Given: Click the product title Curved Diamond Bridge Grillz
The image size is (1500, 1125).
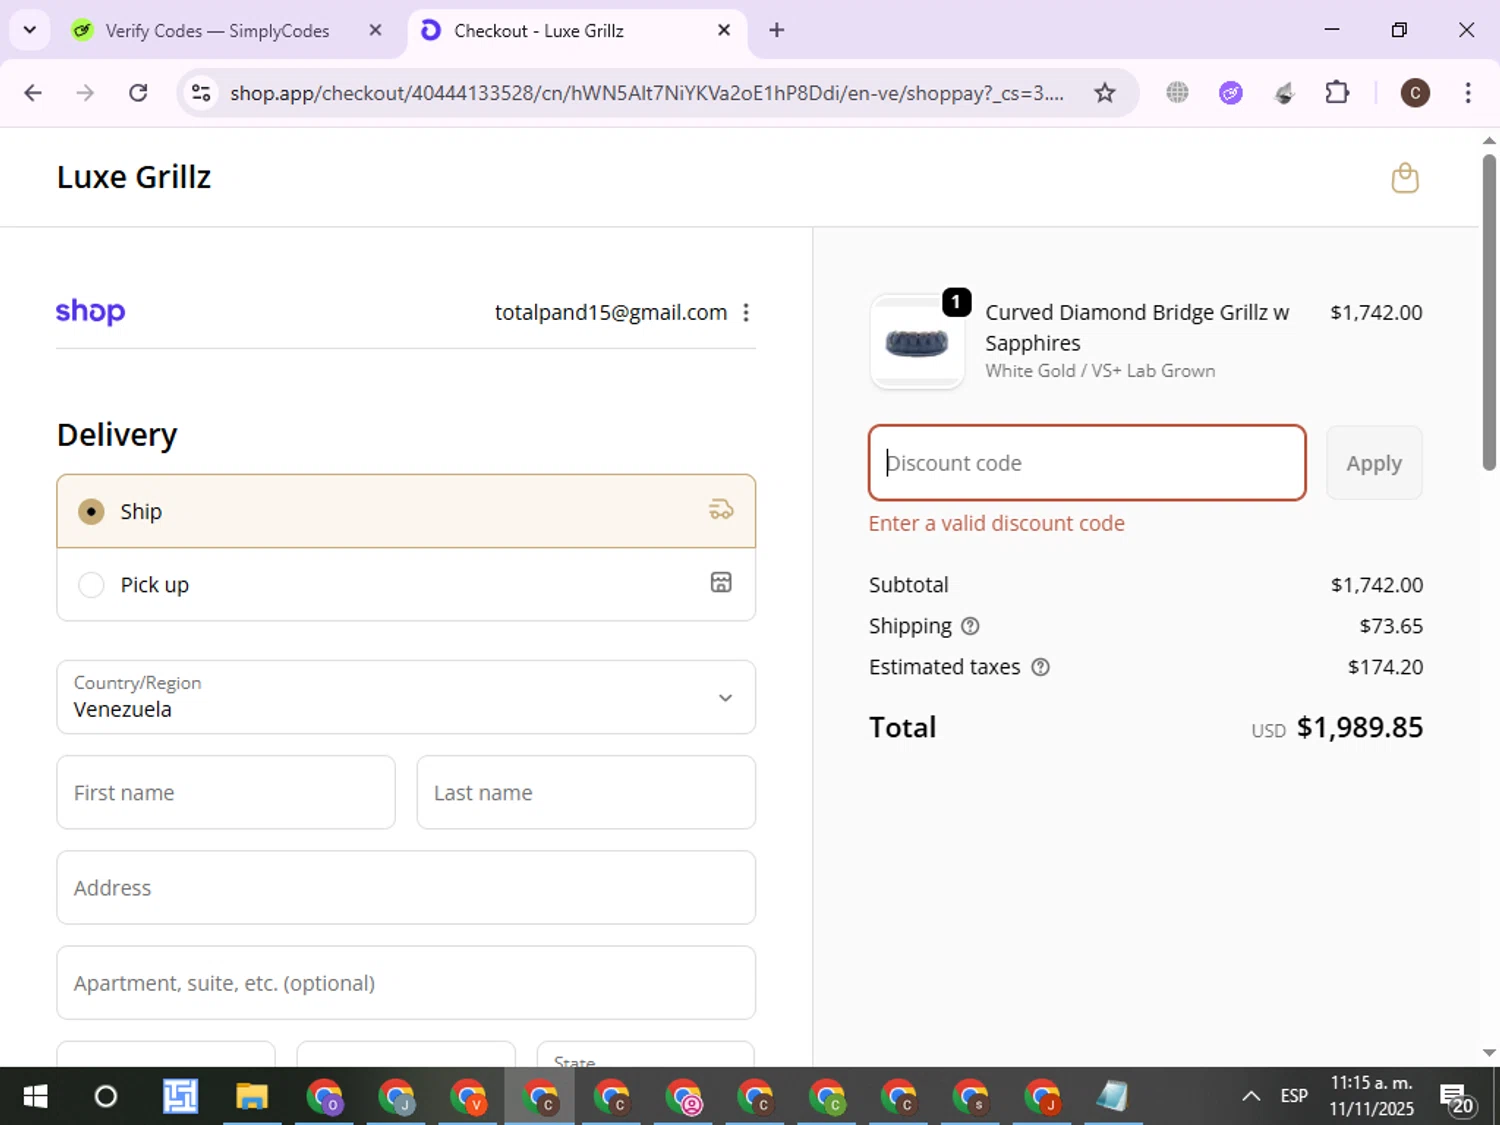Looking at the screenshot, I should pos(1137,327).
